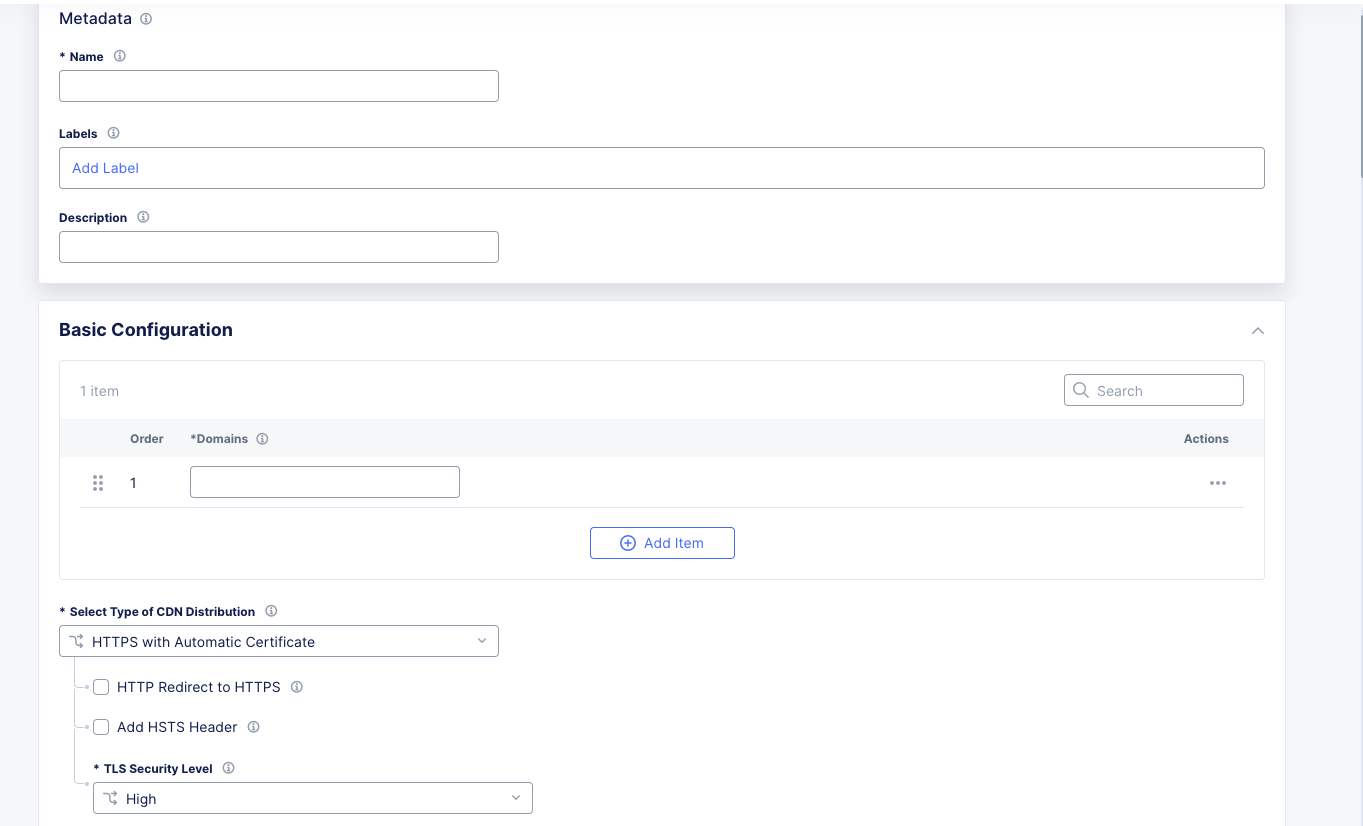The height and width of the screenshot is (826, 1363).
Task: Open the Select Type of CDN Distribution dropdown
Action: (279, 641)
